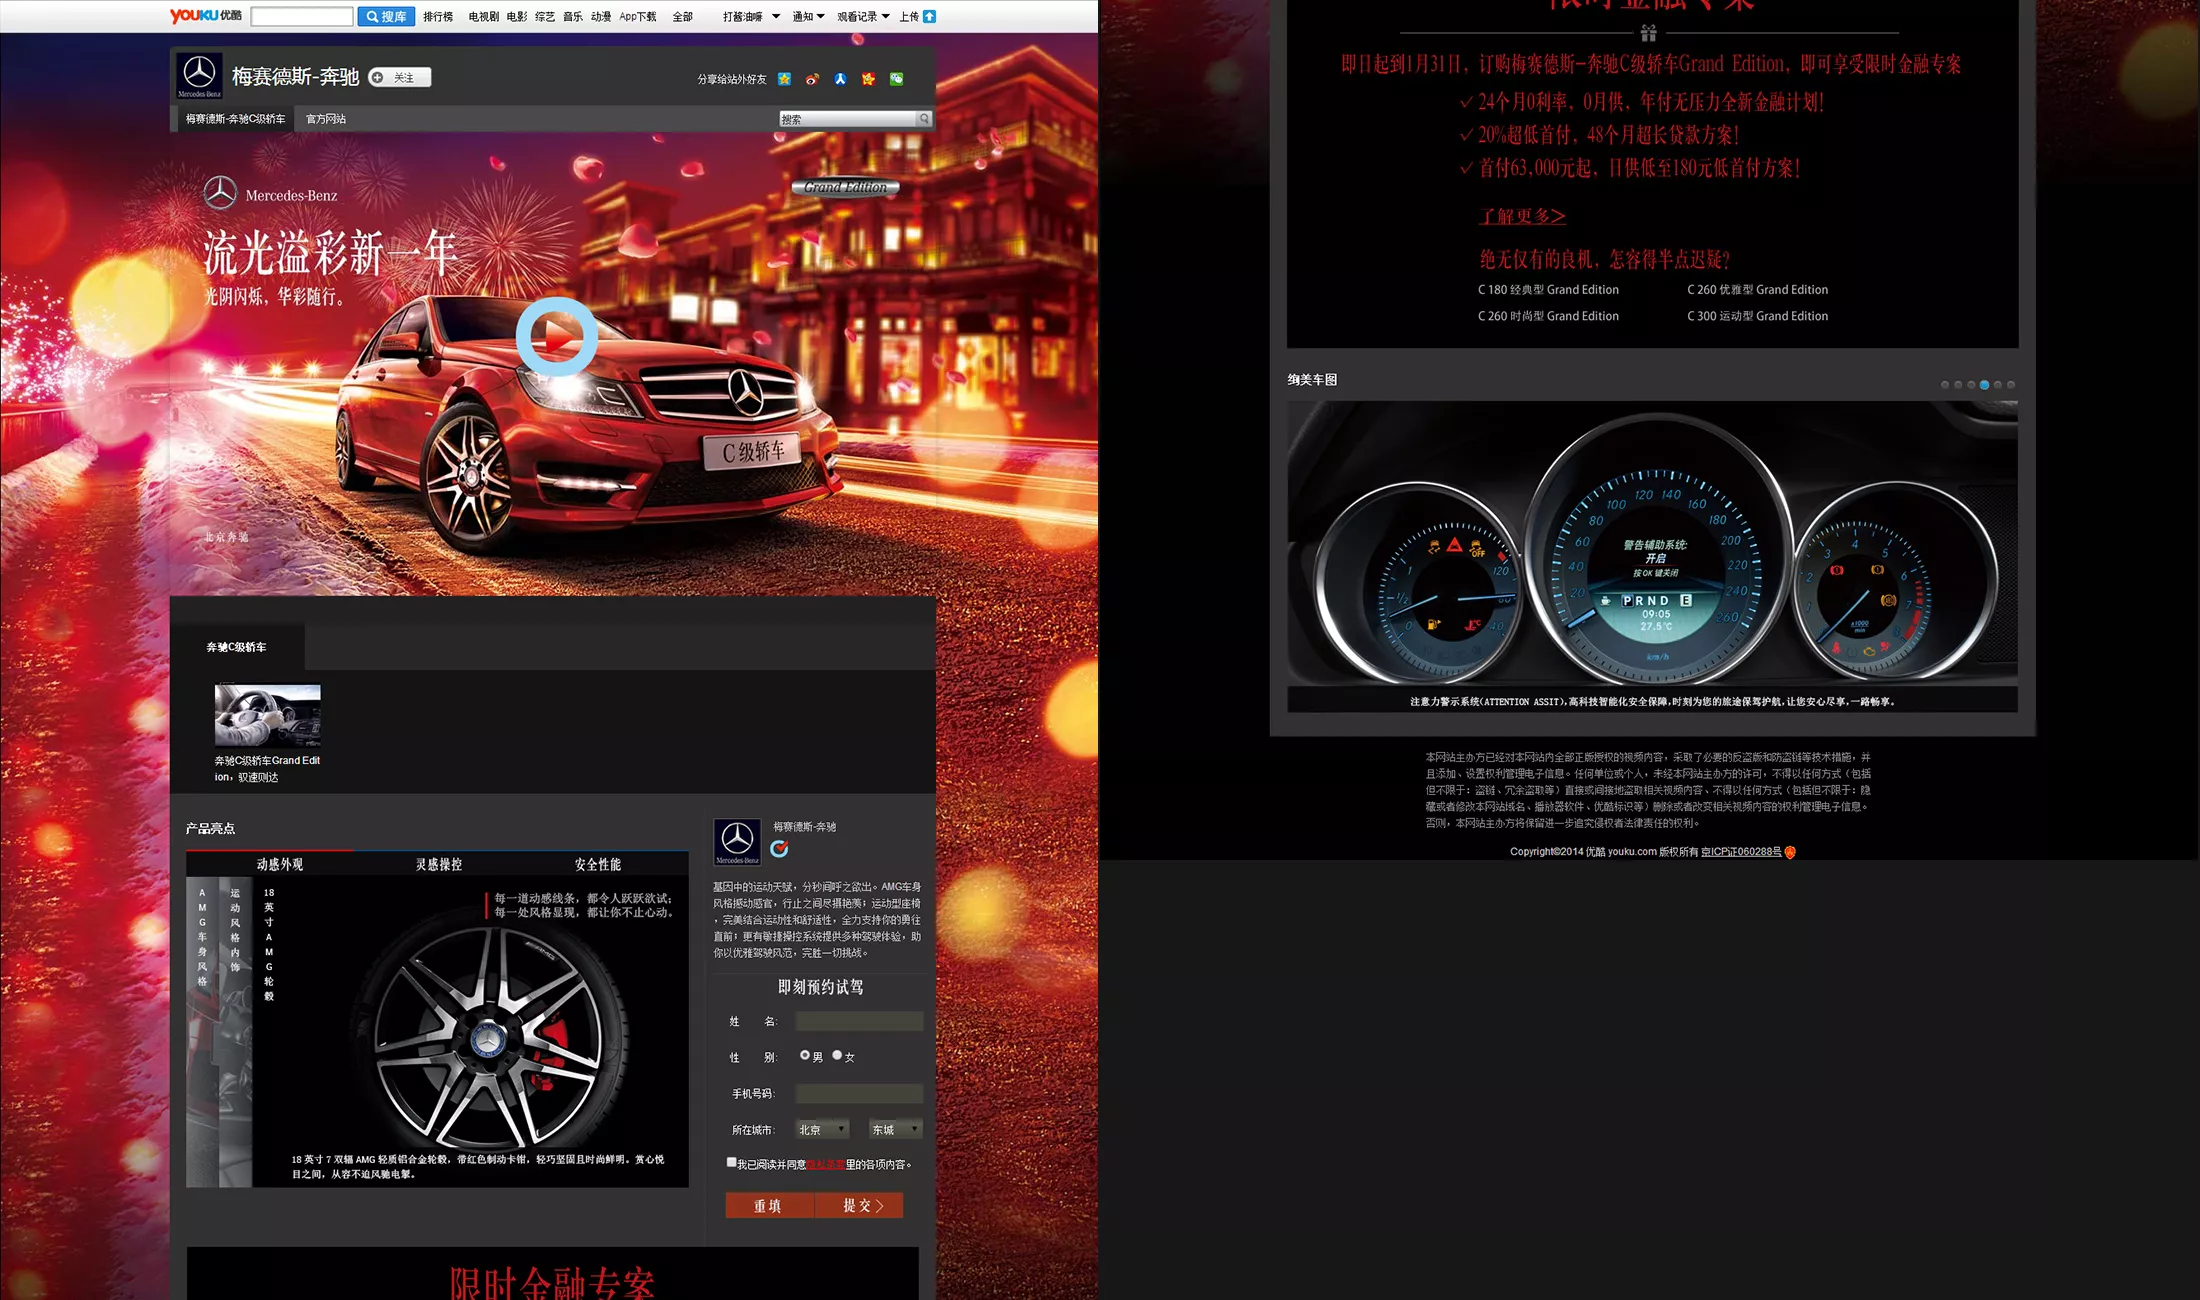Select 梅赛德斯-奔驰C级轿车 channel tab
2200x1300 pixels.
236,119
